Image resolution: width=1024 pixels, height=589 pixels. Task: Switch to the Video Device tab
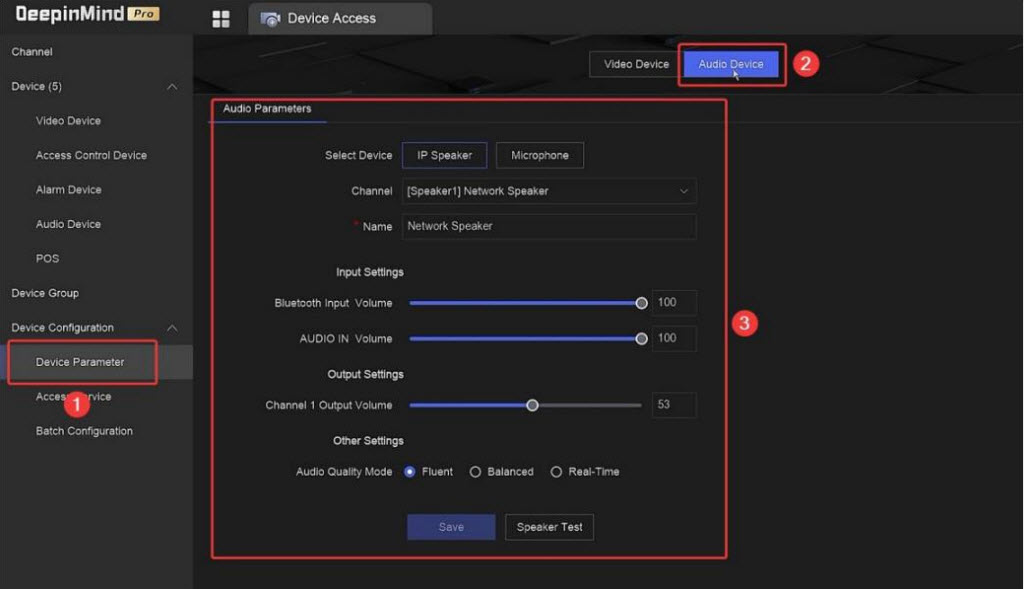pos(636,65)
